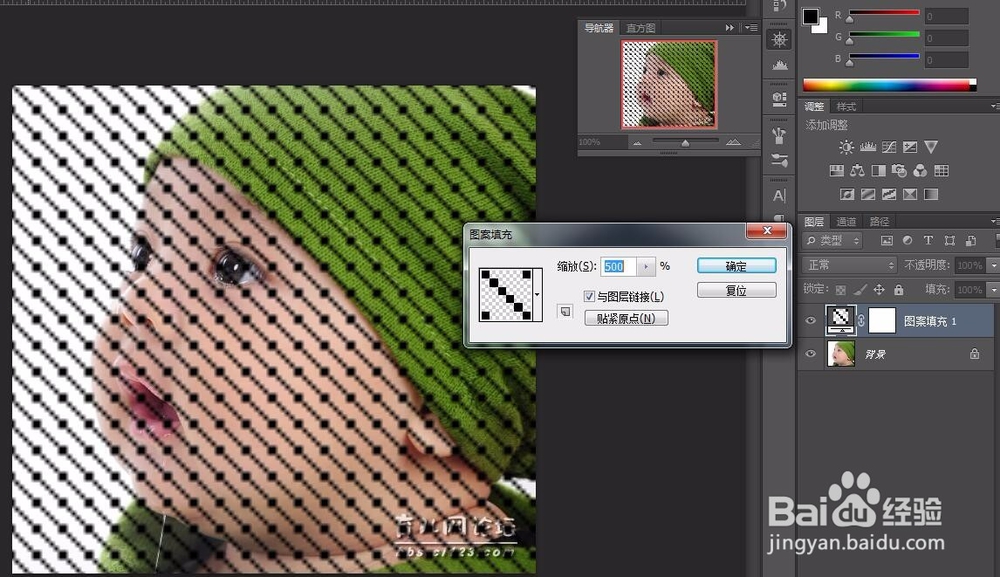The image size is (1000, 577).
Task: Uncheck the 与图层链接 checkbox
Action: pos(590,295)
